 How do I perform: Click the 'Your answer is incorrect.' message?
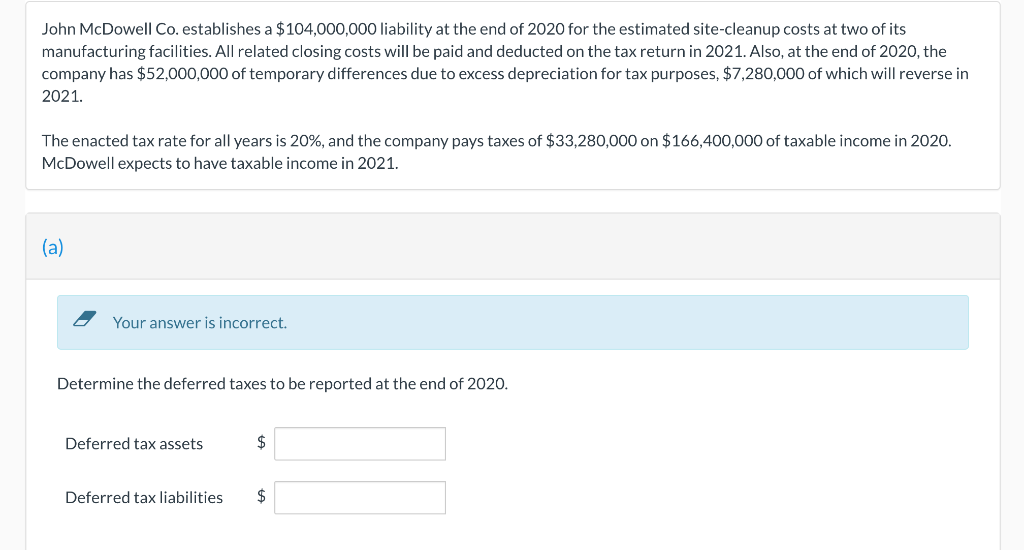(x=200, y=323)
